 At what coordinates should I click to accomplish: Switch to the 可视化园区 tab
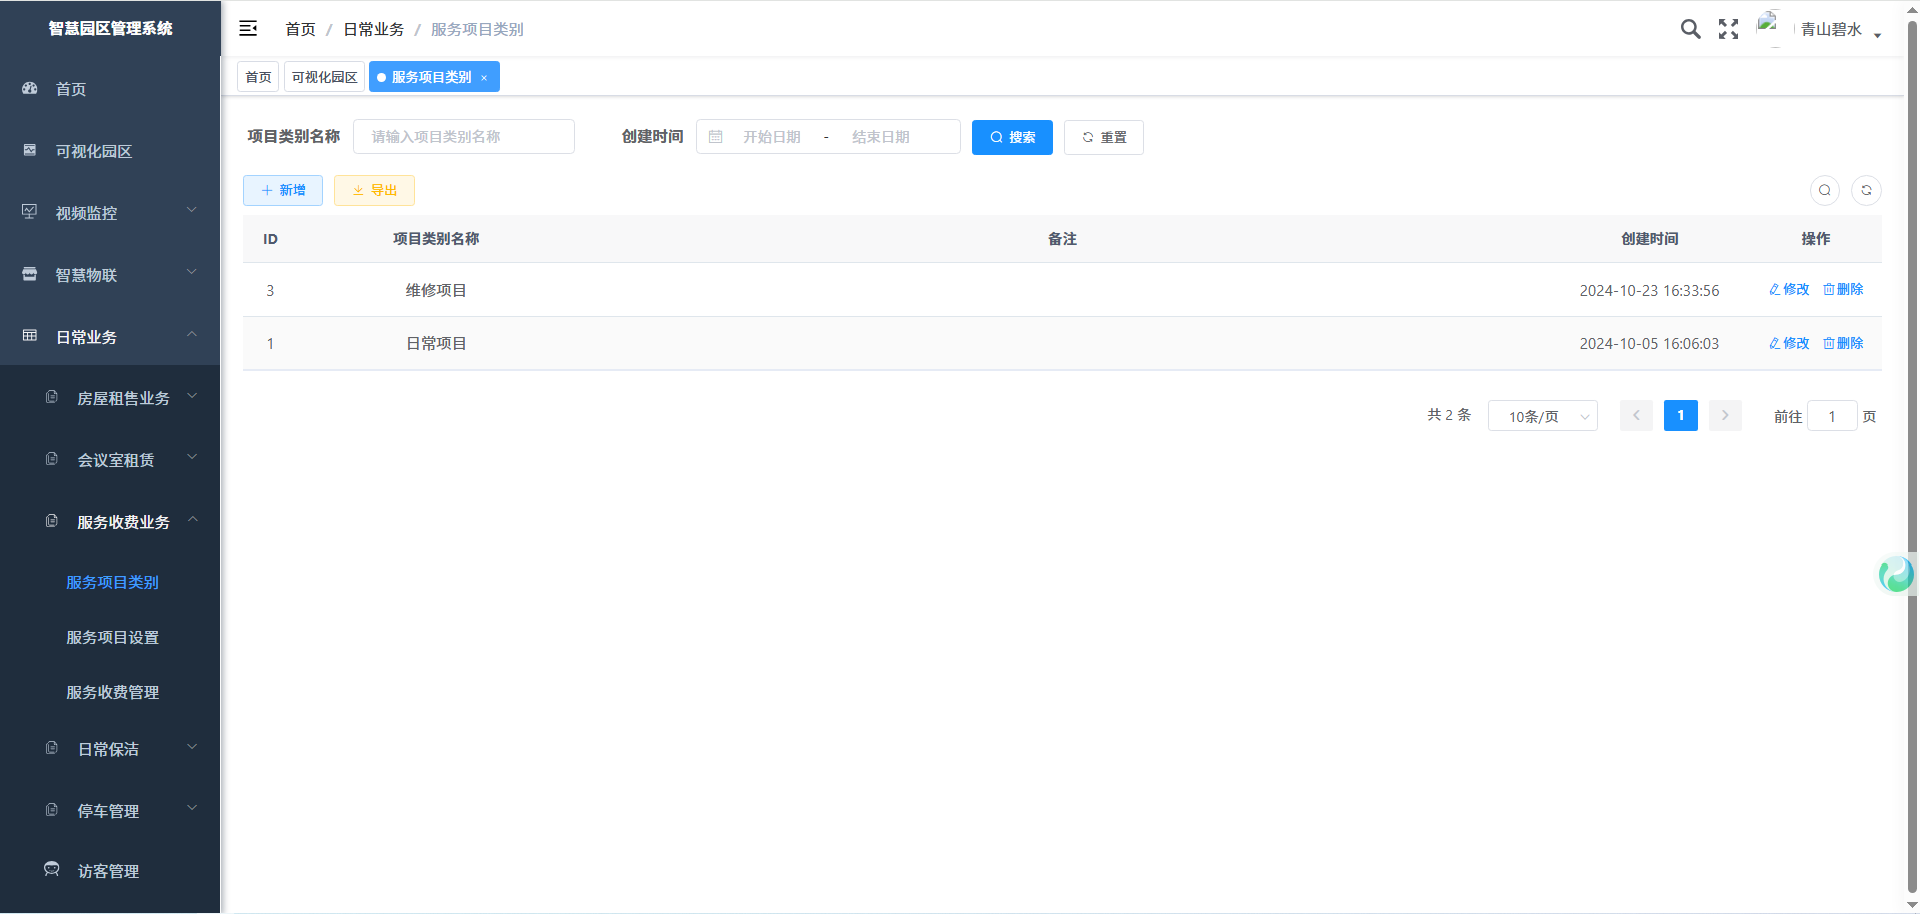pyautogui.click(x=324, y=77)
